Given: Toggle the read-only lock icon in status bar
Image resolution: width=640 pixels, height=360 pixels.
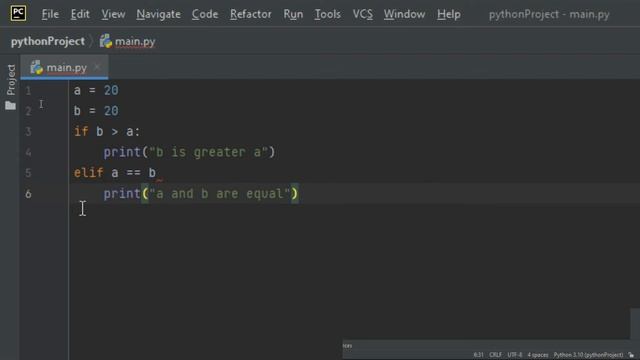Looking at the screenshot, I should [631, 355].
